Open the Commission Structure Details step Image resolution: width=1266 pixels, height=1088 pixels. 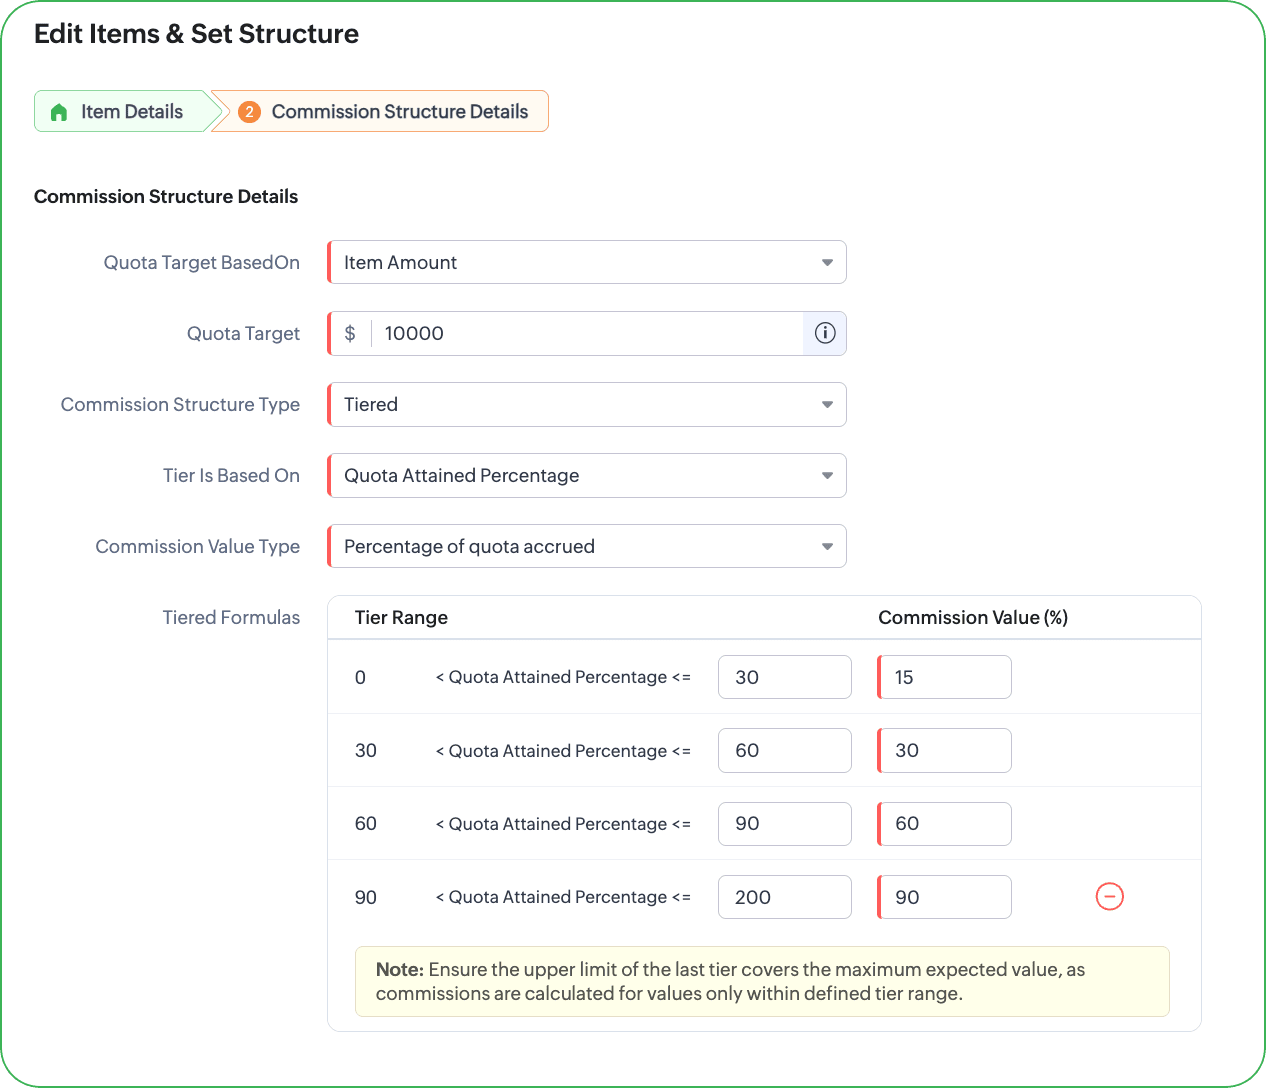click(x=383, y=111)
